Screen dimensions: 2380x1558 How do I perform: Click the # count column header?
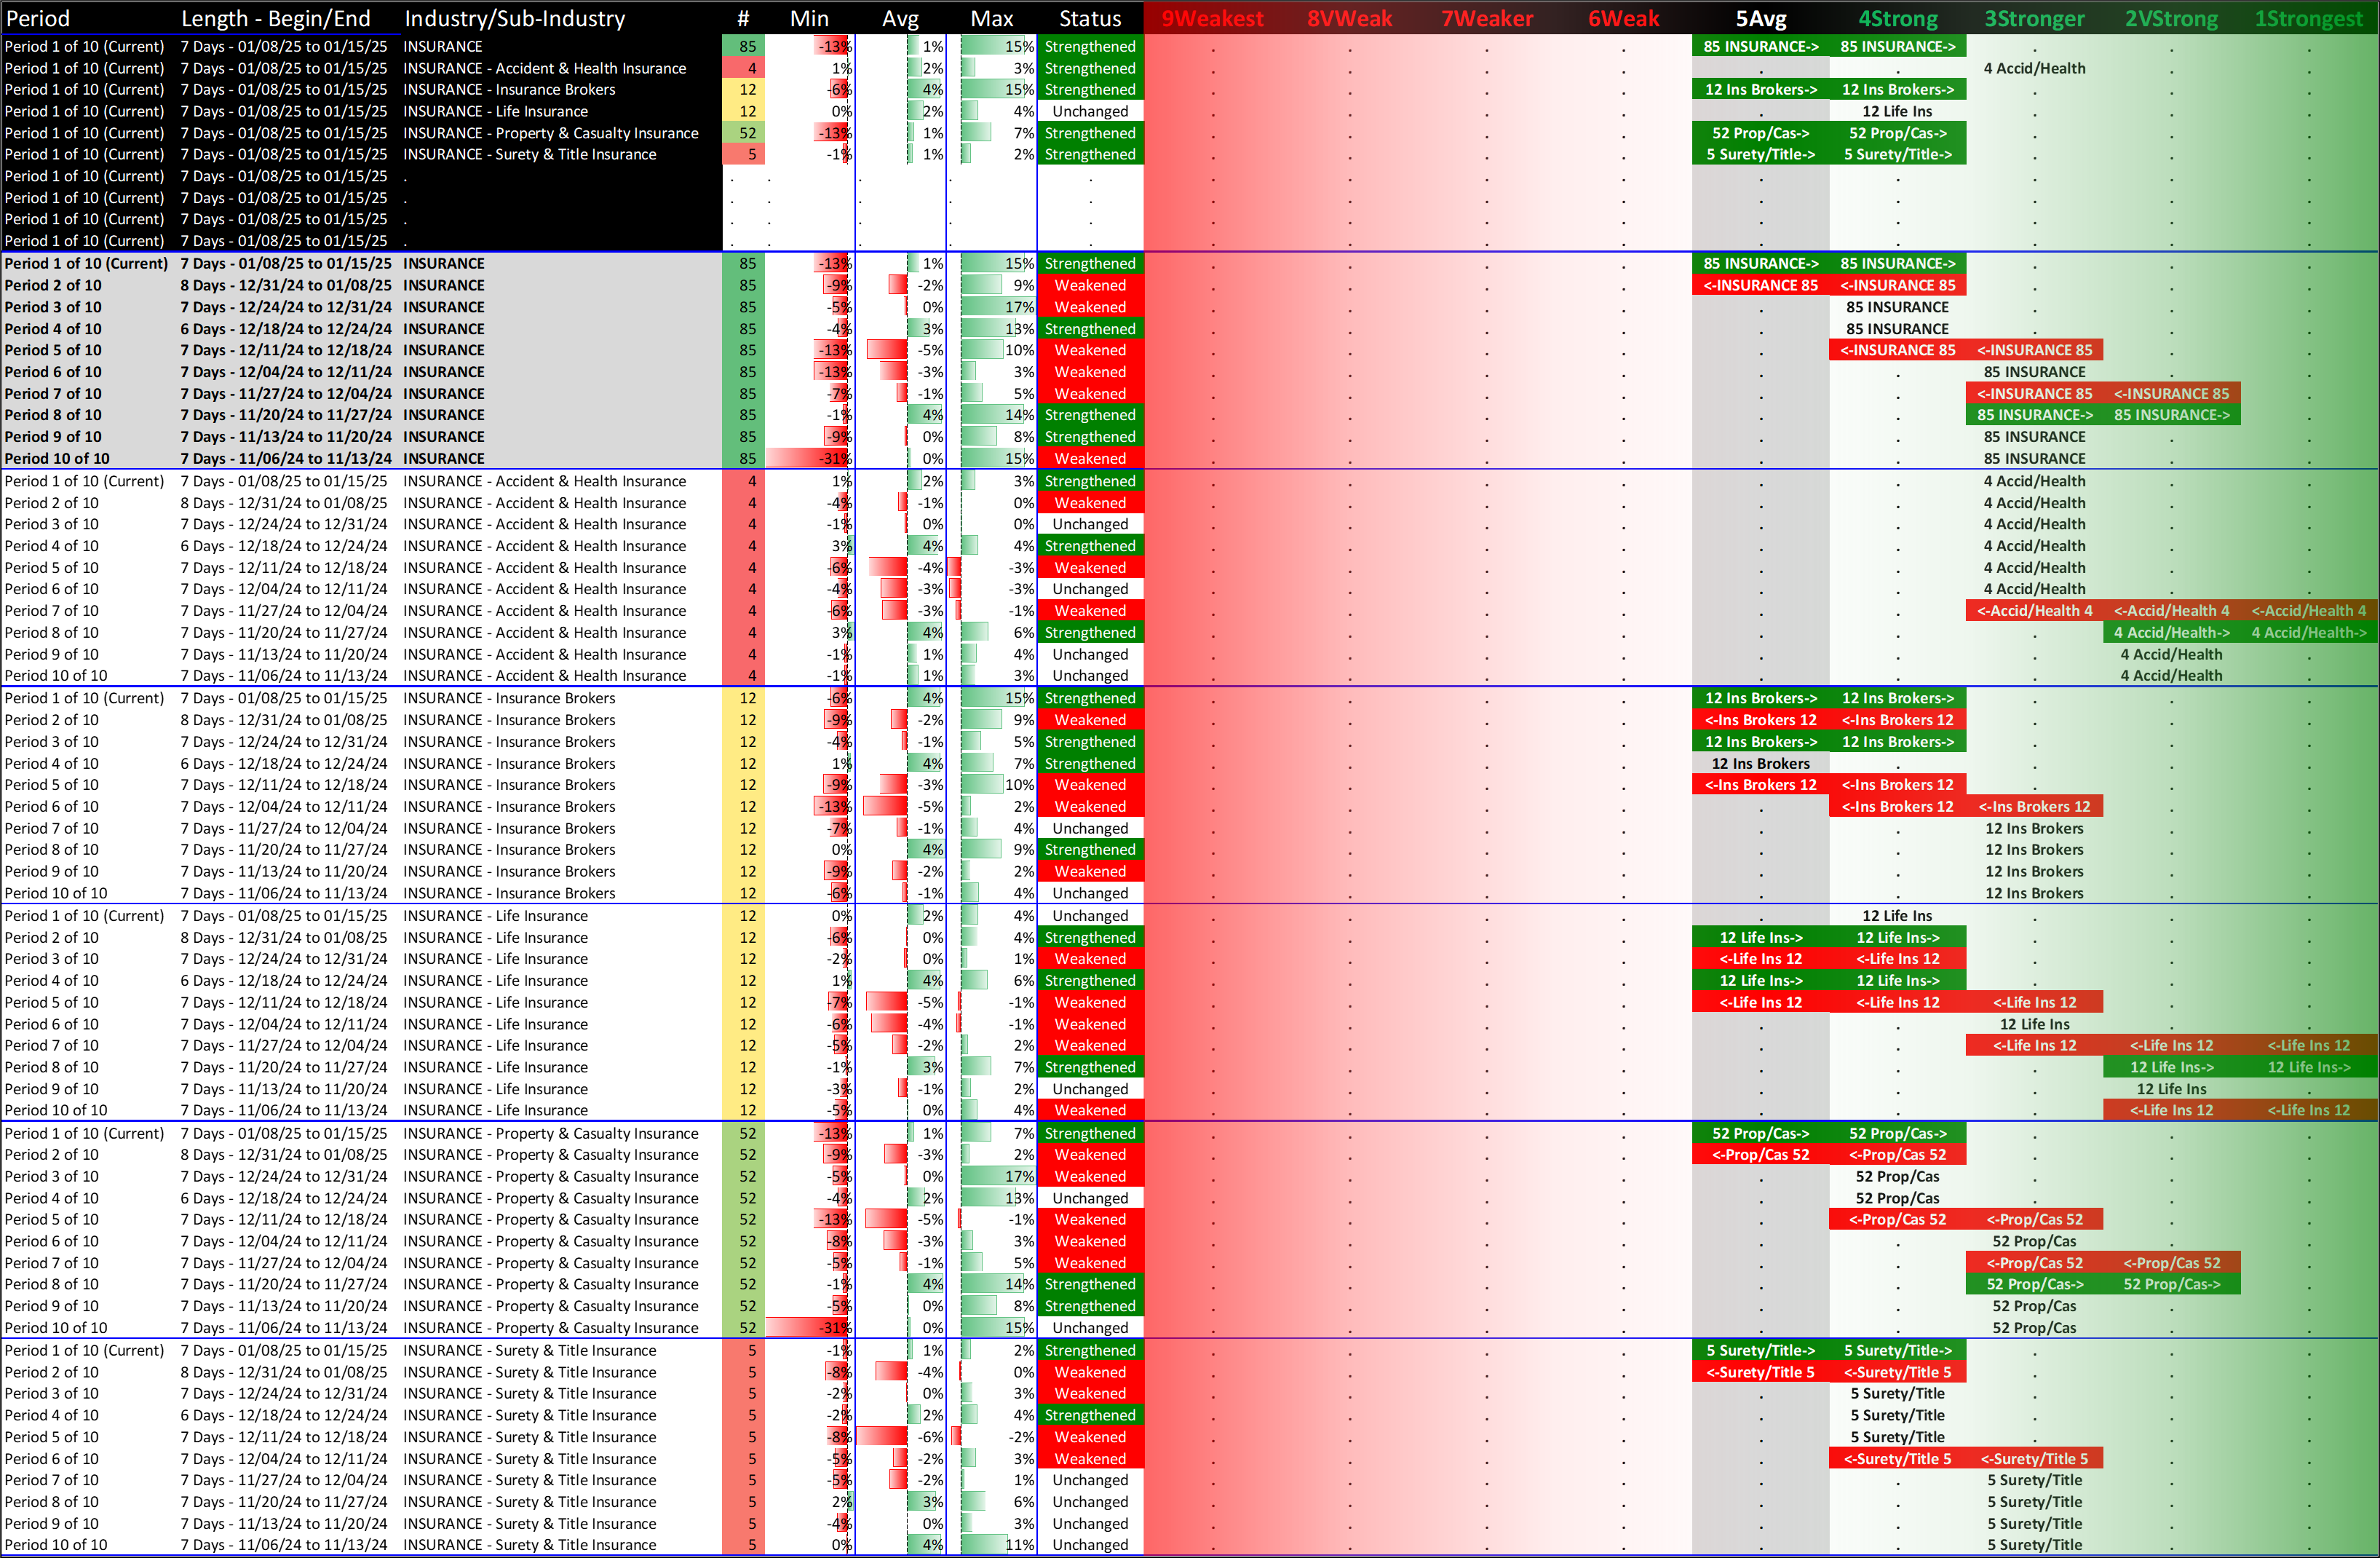742,18
